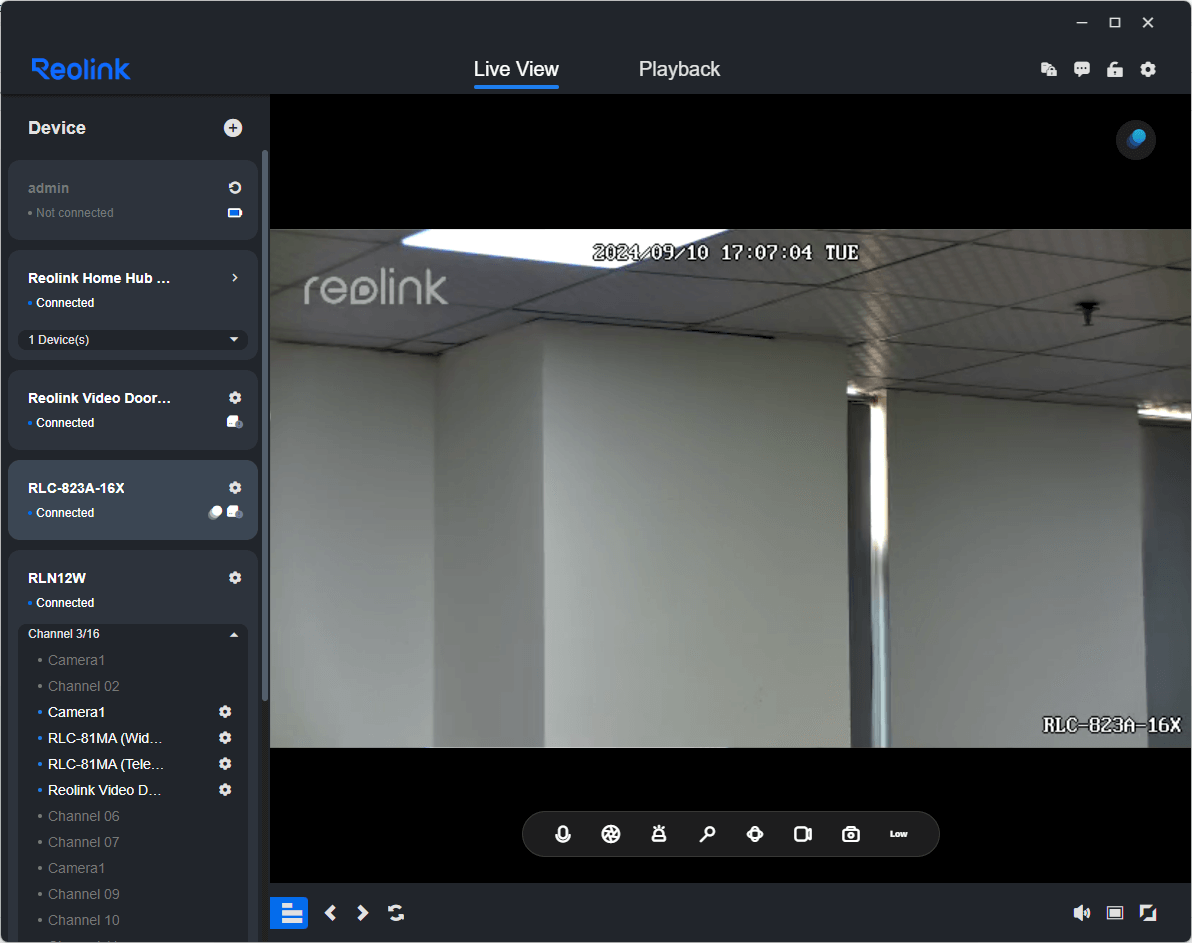Image resolution: width=1192 pixels, height=943 pixels.
Task: Add a new device with the plus icon
Action: coord(233,128)
